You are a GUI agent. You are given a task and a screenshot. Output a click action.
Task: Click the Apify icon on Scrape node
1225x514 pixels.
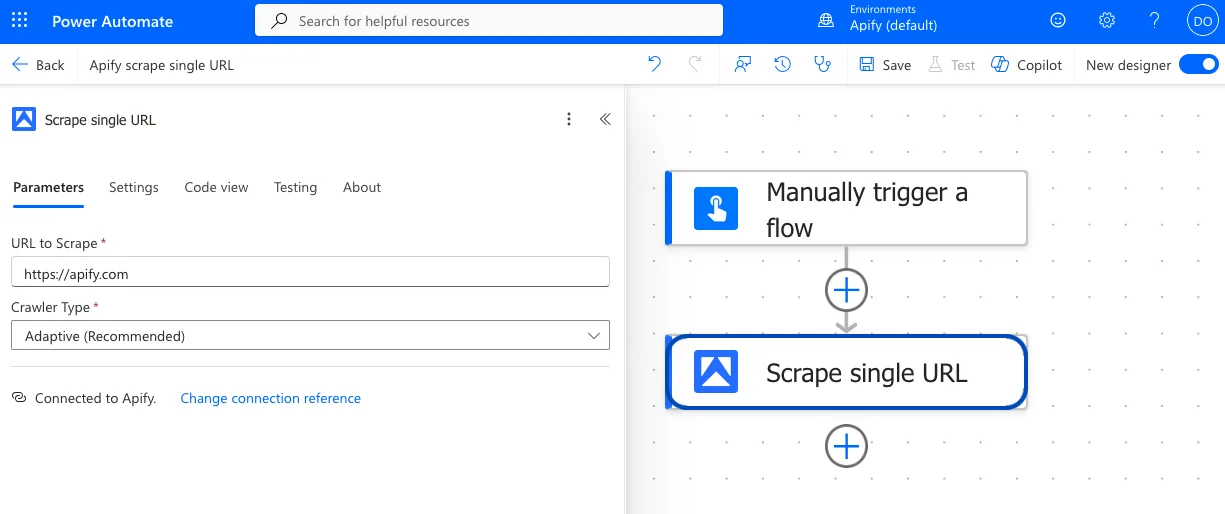tap(716, 371)
